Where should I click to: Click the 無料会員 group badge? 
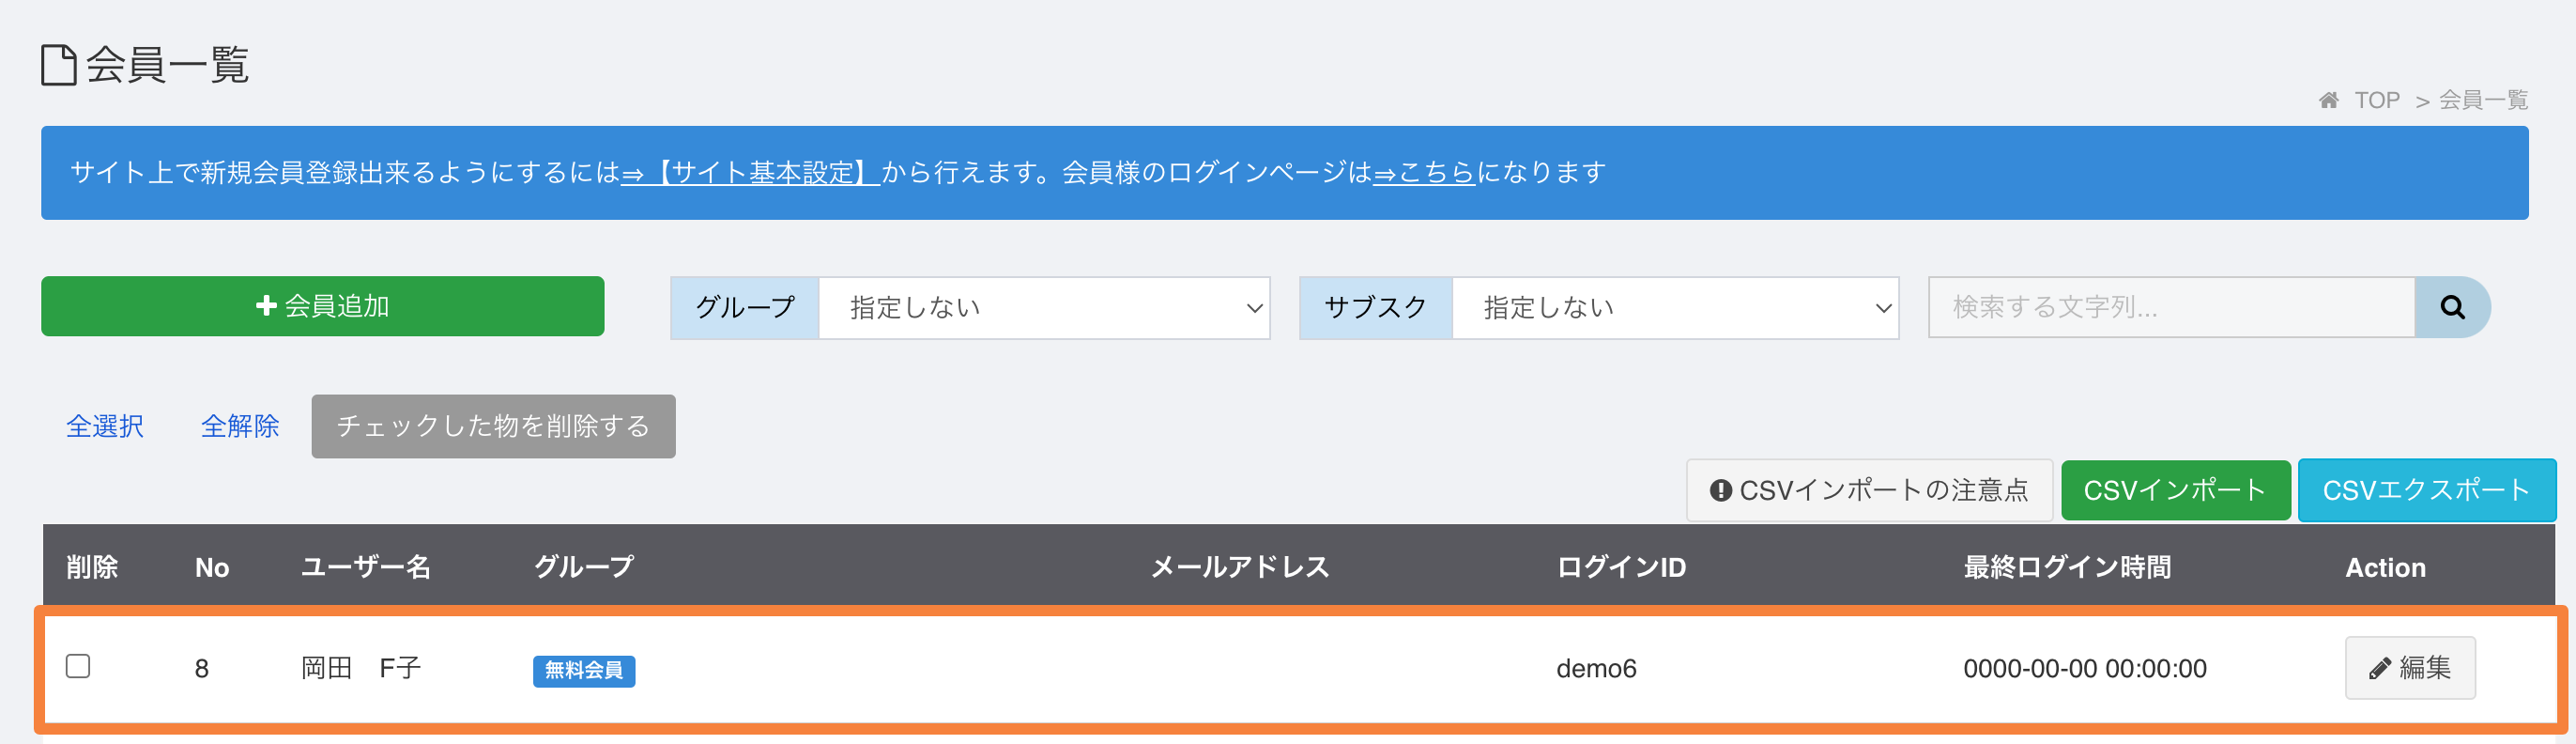[x=584, y=670]
